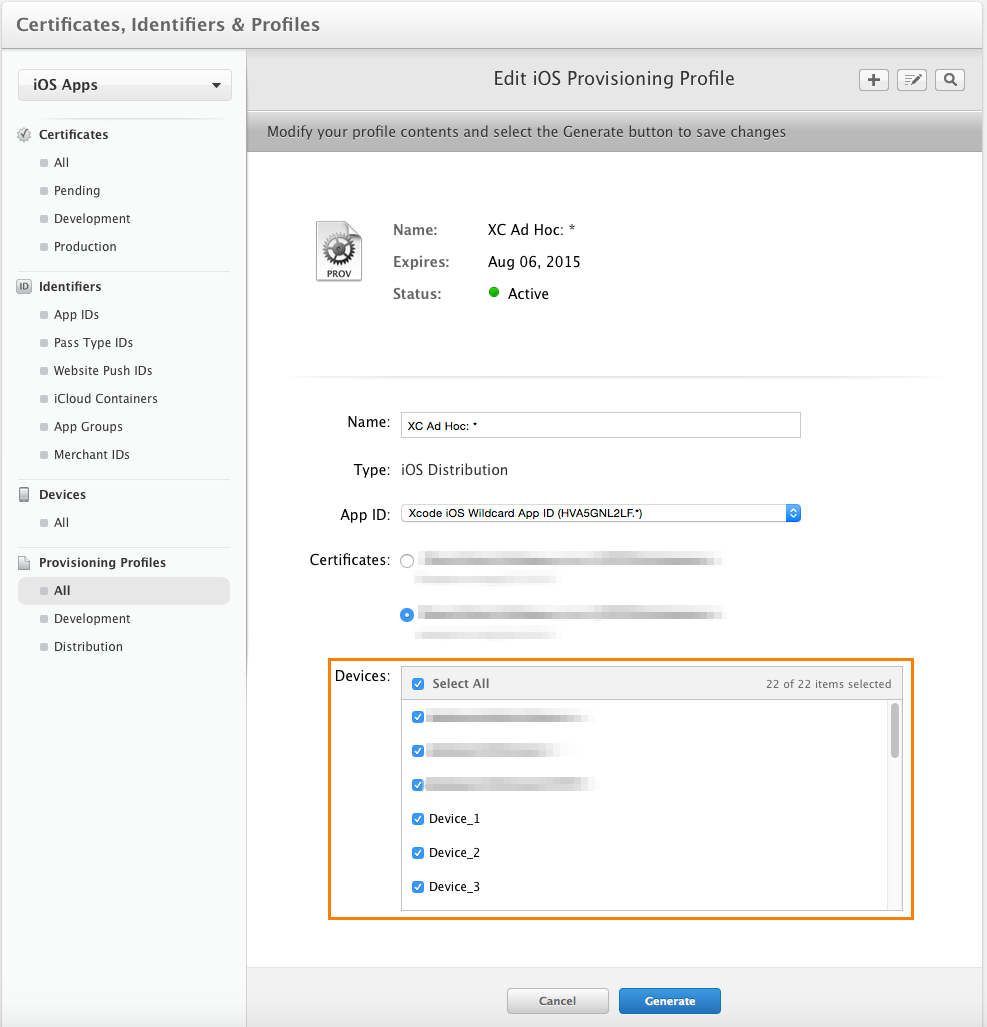
Task: Click the ID icon next to Identifiers
Action: click(23, 286)
